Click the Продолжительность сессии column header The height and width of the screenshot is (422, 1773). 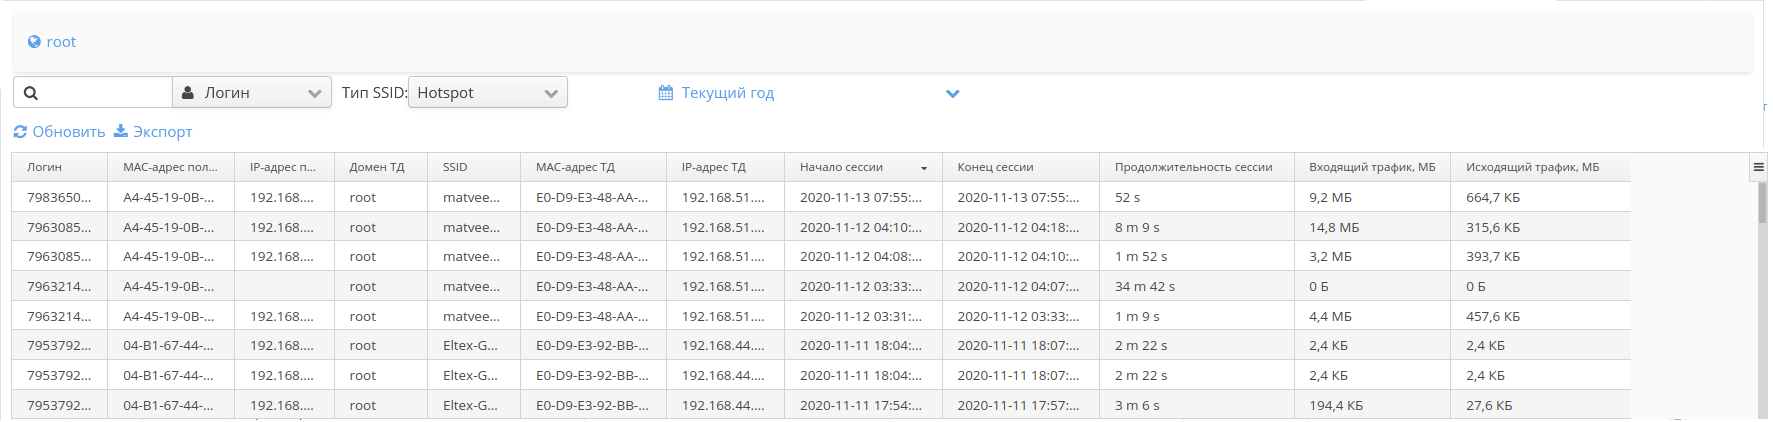(1193, 167)
